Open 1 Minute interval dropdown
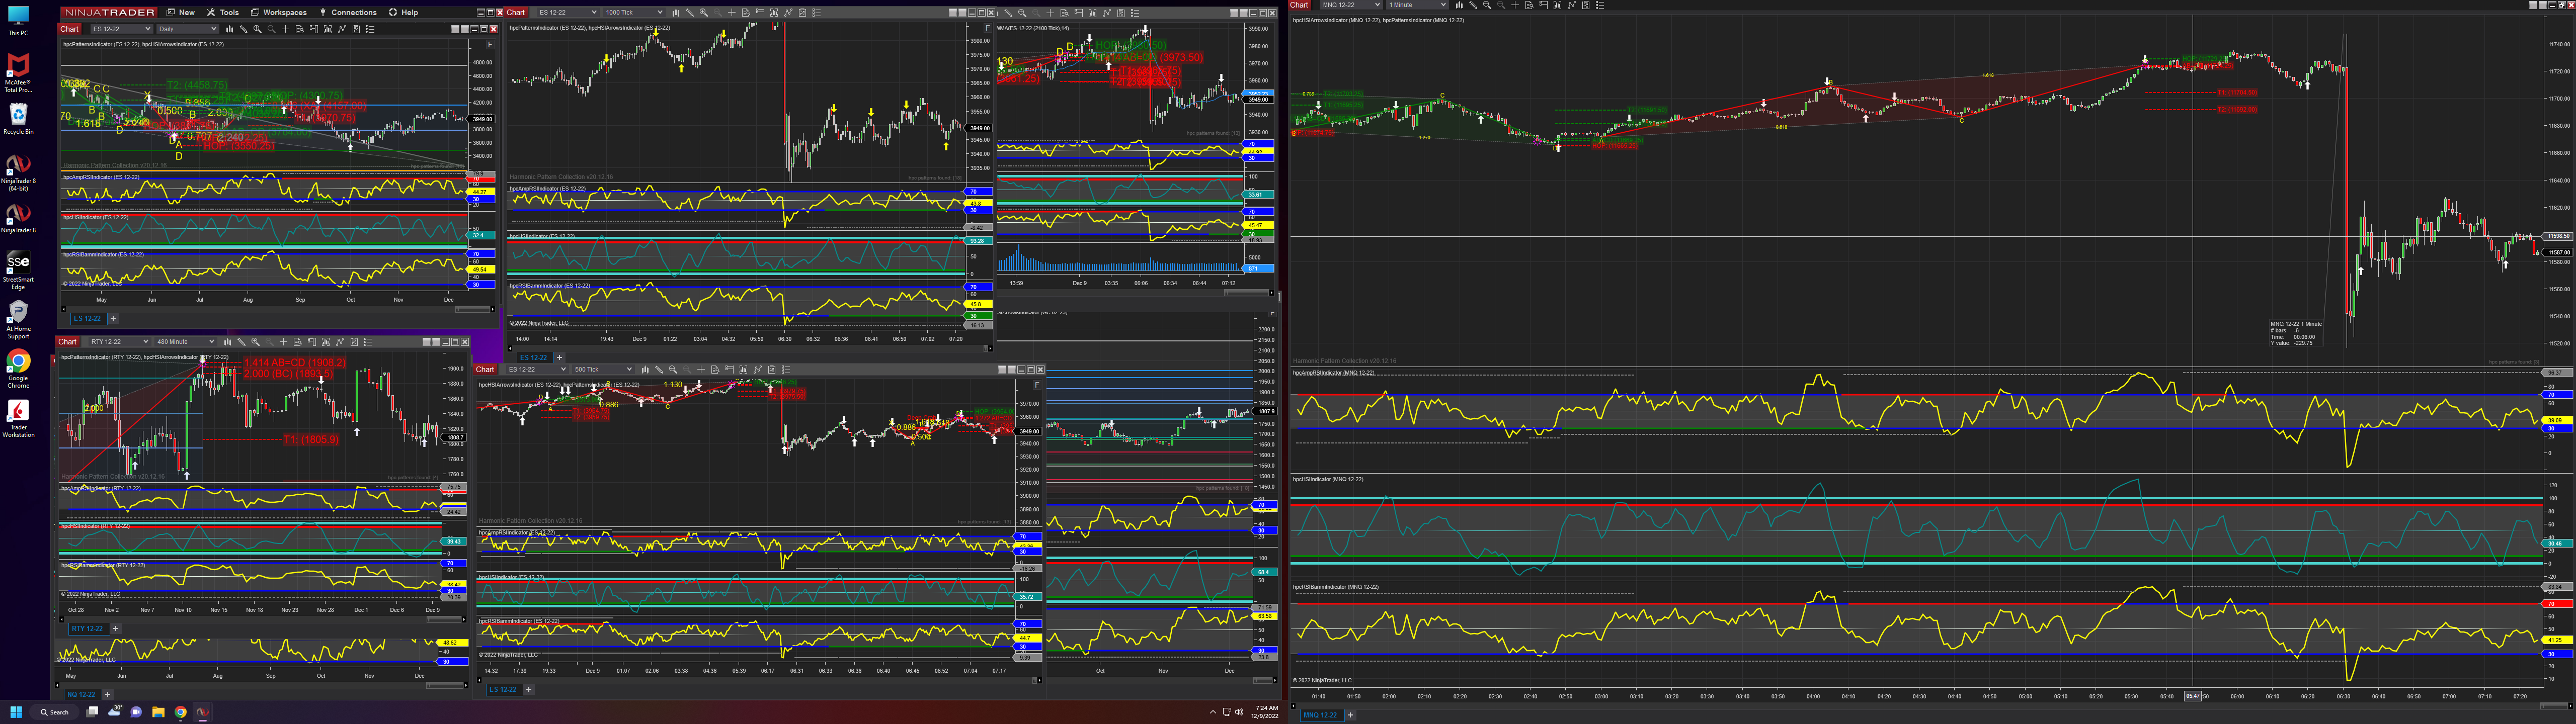Viewport: 2576px width, 724px height. [x=1443, y=5]
